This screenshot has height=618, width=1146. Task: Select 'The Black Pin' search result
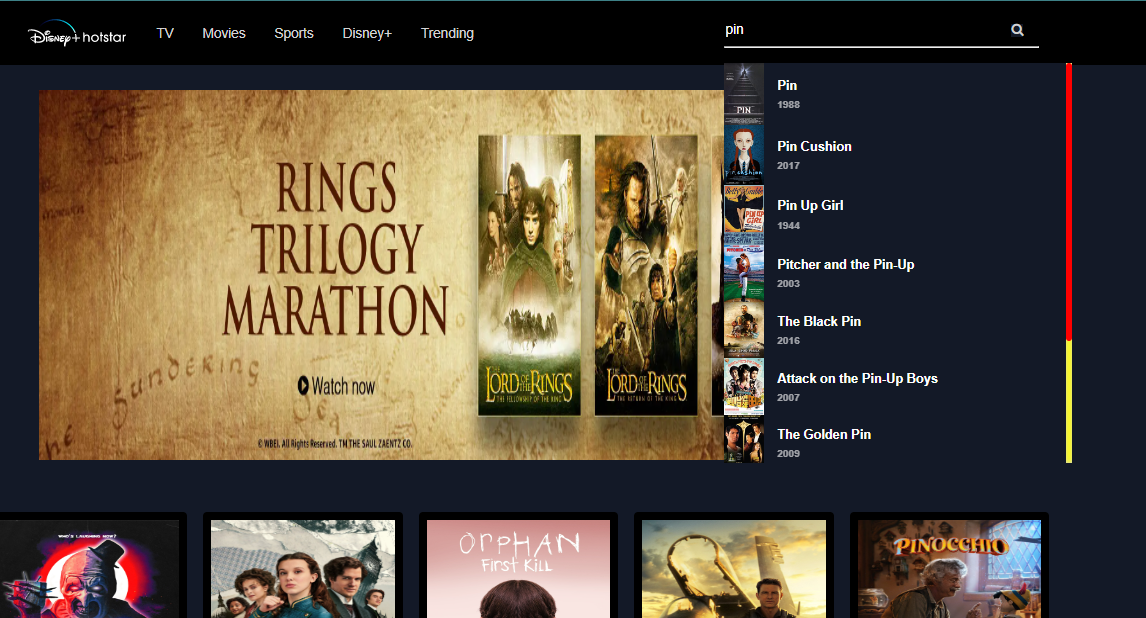(895, 329)
